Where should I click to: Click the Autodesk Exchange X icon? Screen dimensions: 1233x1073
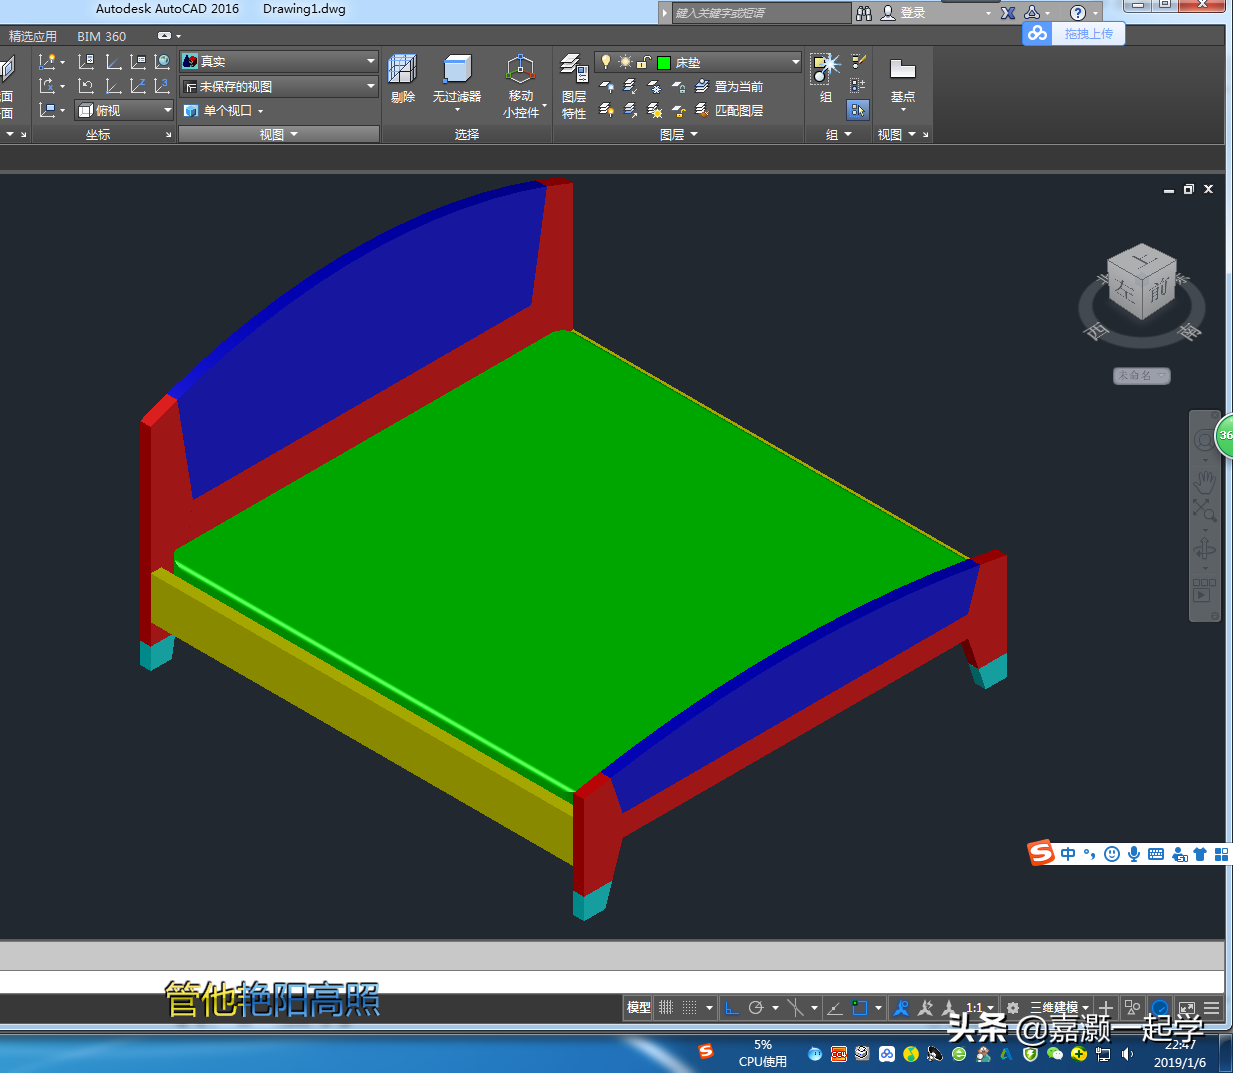point(1008,13)
